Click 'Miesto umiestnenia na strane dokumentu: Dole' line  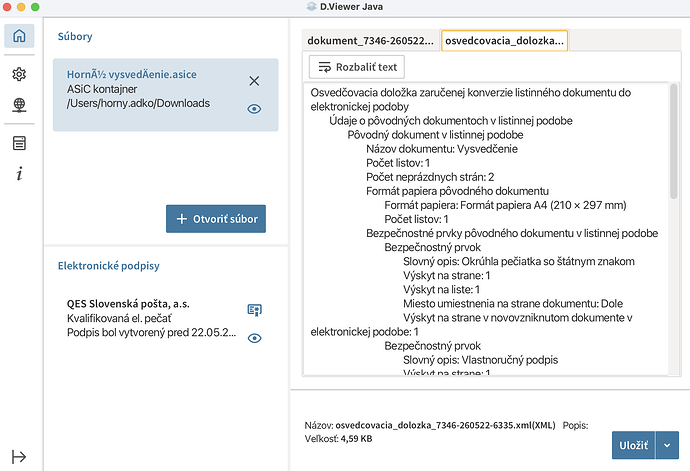click(513, 304)
